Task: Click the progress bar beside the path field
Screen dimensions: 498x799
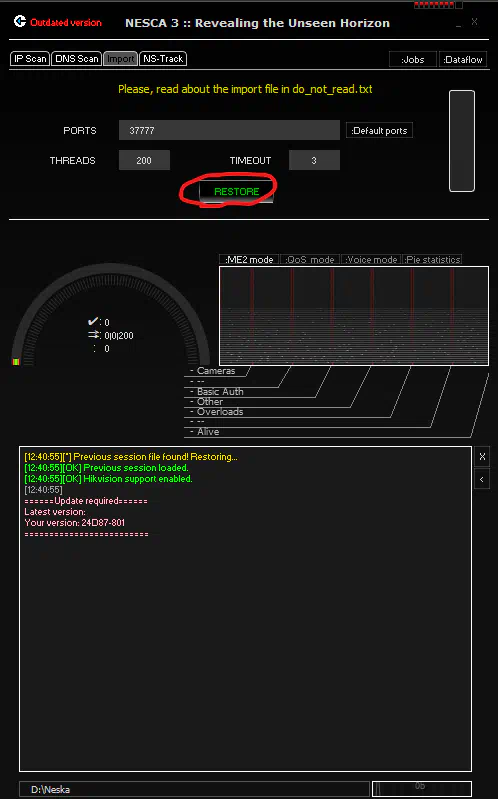Action: (x=422, y=789)
